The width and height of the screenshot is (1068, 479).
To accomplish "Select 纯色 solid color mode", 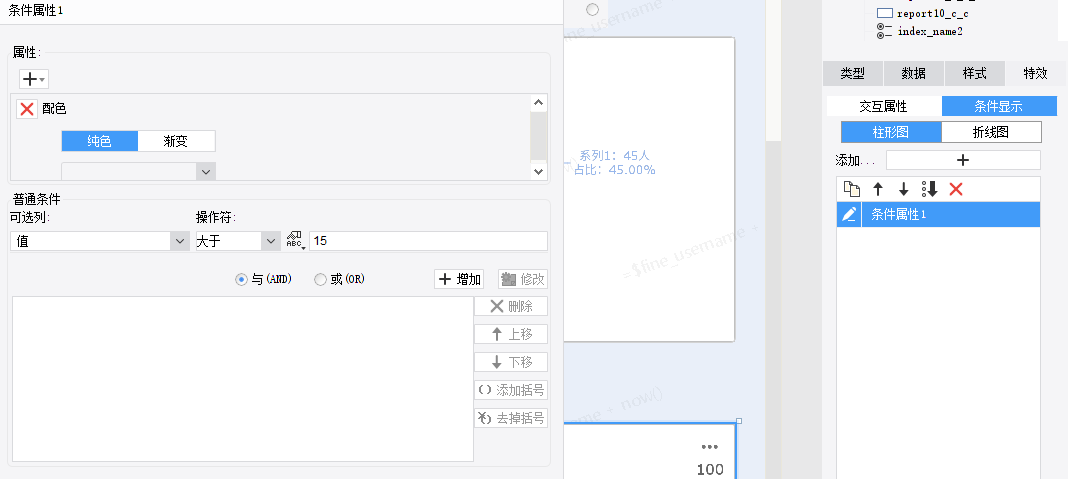I will (99, 141).
